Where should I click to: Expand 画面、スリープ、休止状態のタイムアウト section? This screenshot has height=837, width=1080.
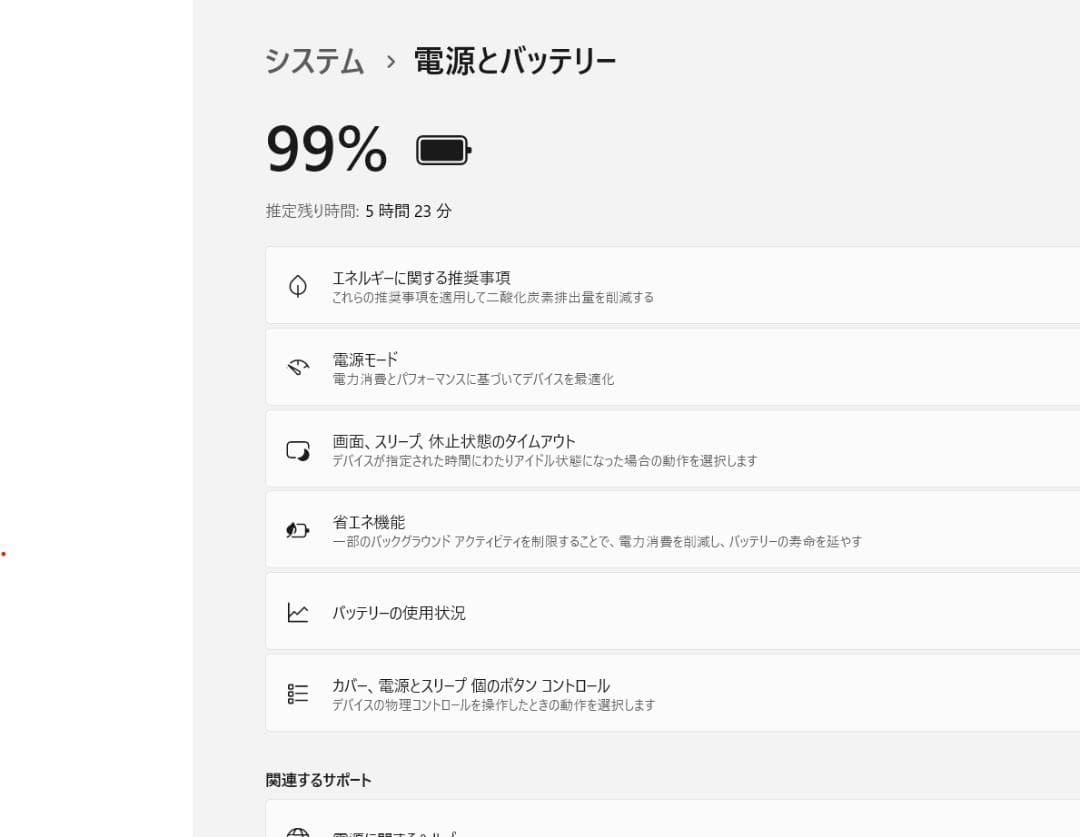670,448
